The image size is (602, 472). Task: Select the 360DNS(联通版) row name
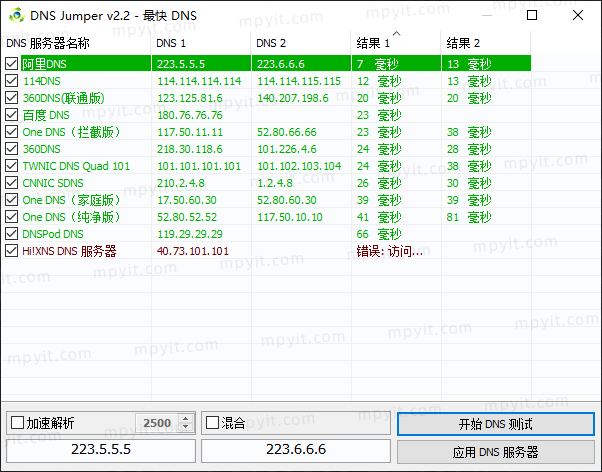[63, 98]
